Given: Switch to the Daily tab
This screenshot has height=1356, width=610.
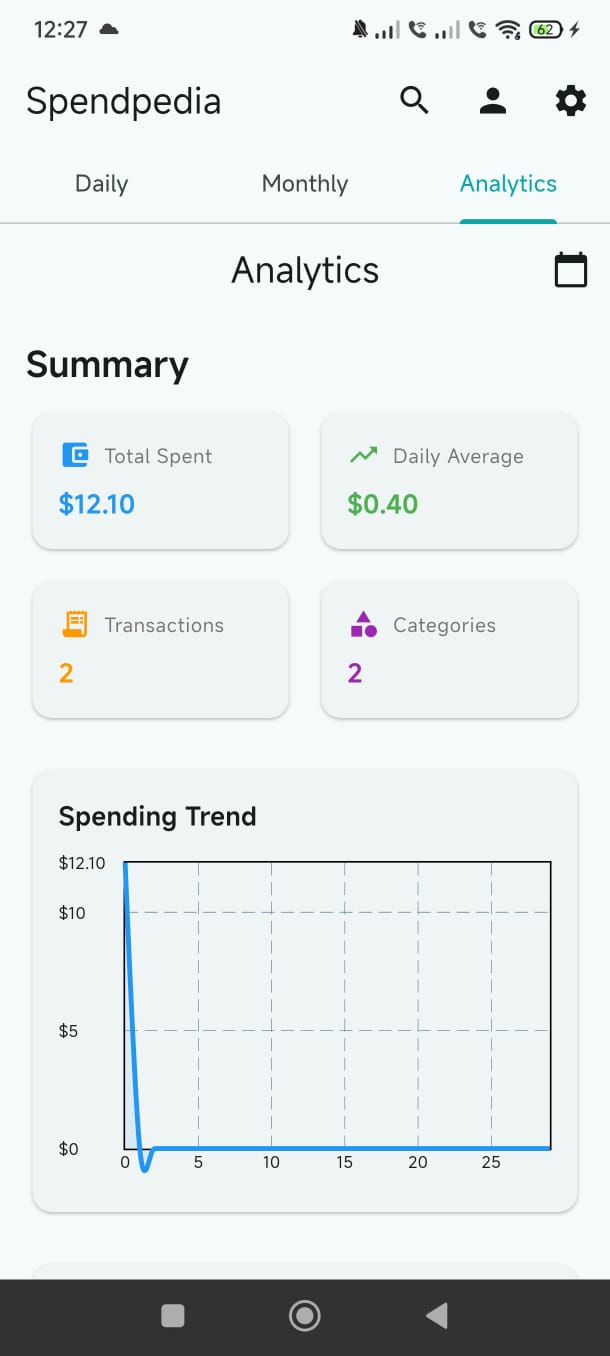Looking at the screenshot, I should click(101, 184).
